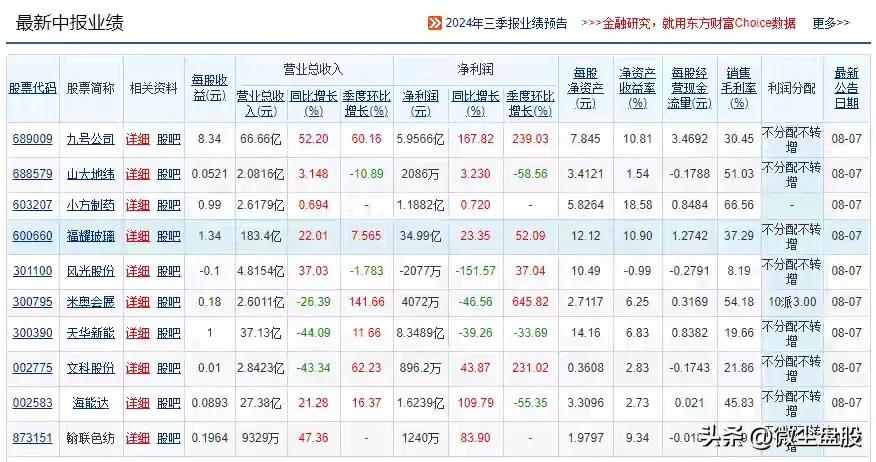Sort by 每股净资产(元) column header
The height and width of the screenshot is (462, 876).
[x=585, y=88]
